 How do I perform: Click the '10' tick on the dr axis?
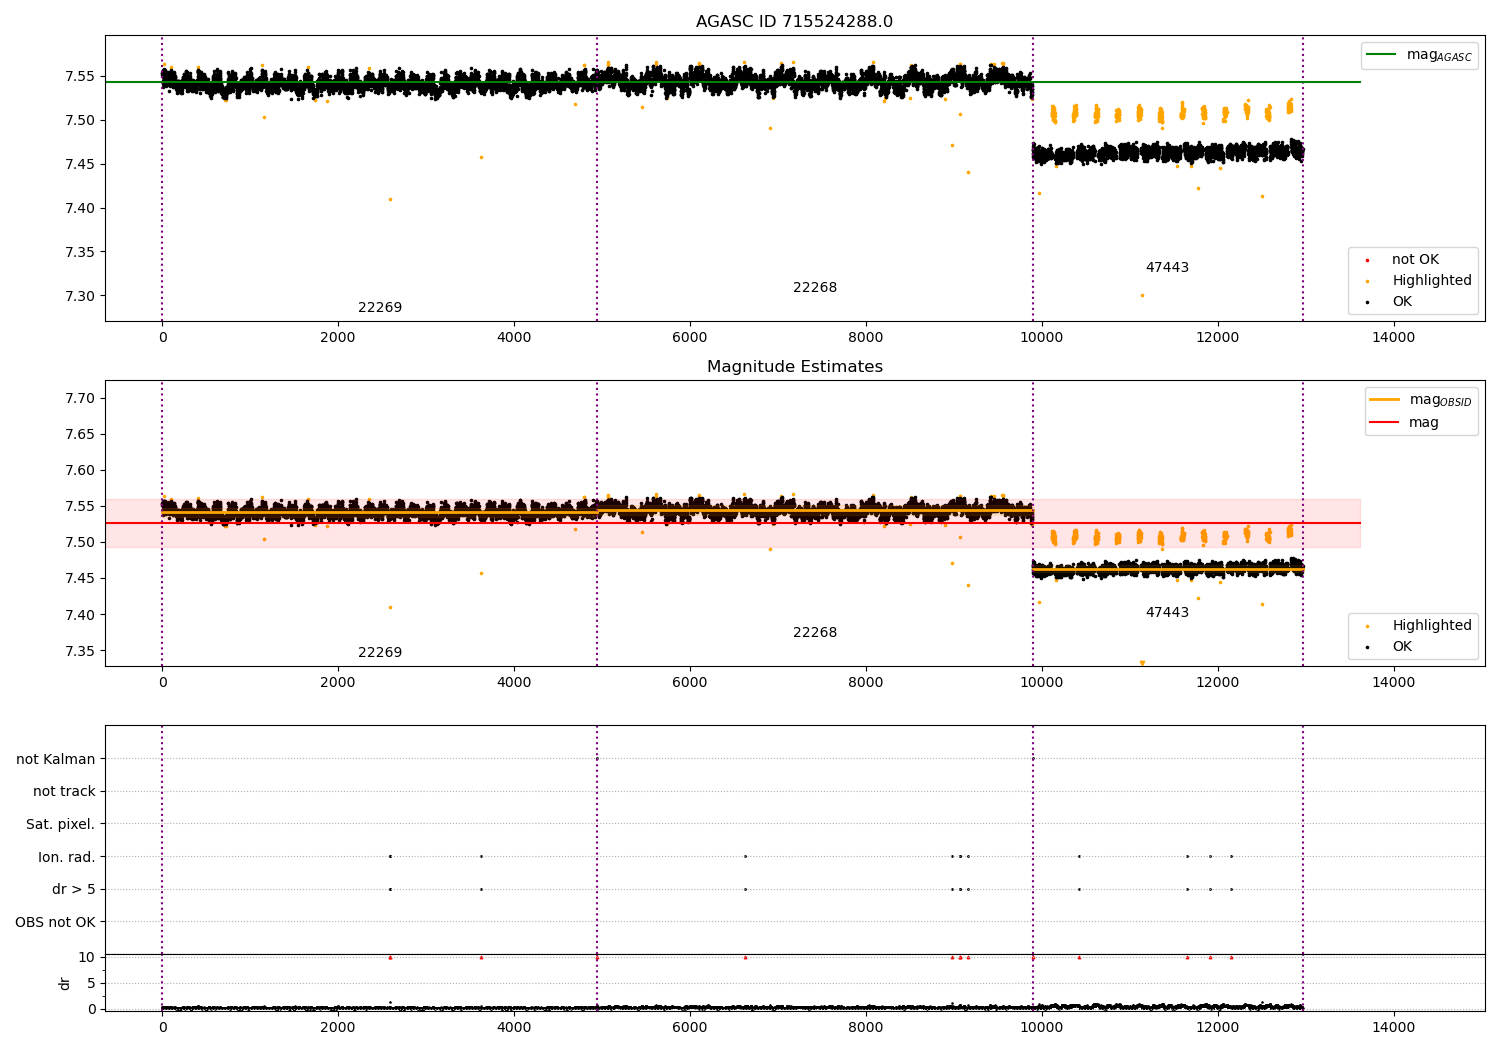(87, 957)
